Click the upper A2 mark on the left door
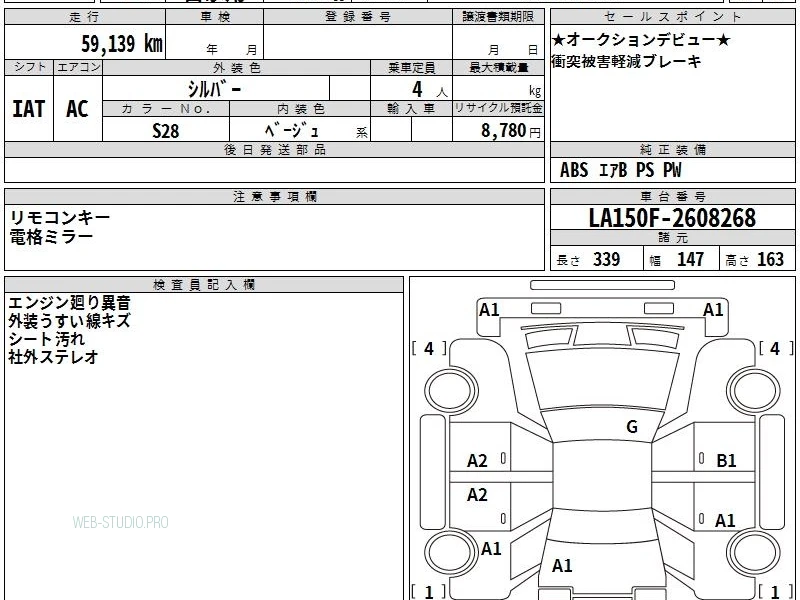This screenshot has height=600, width=800. pos(478,461)
